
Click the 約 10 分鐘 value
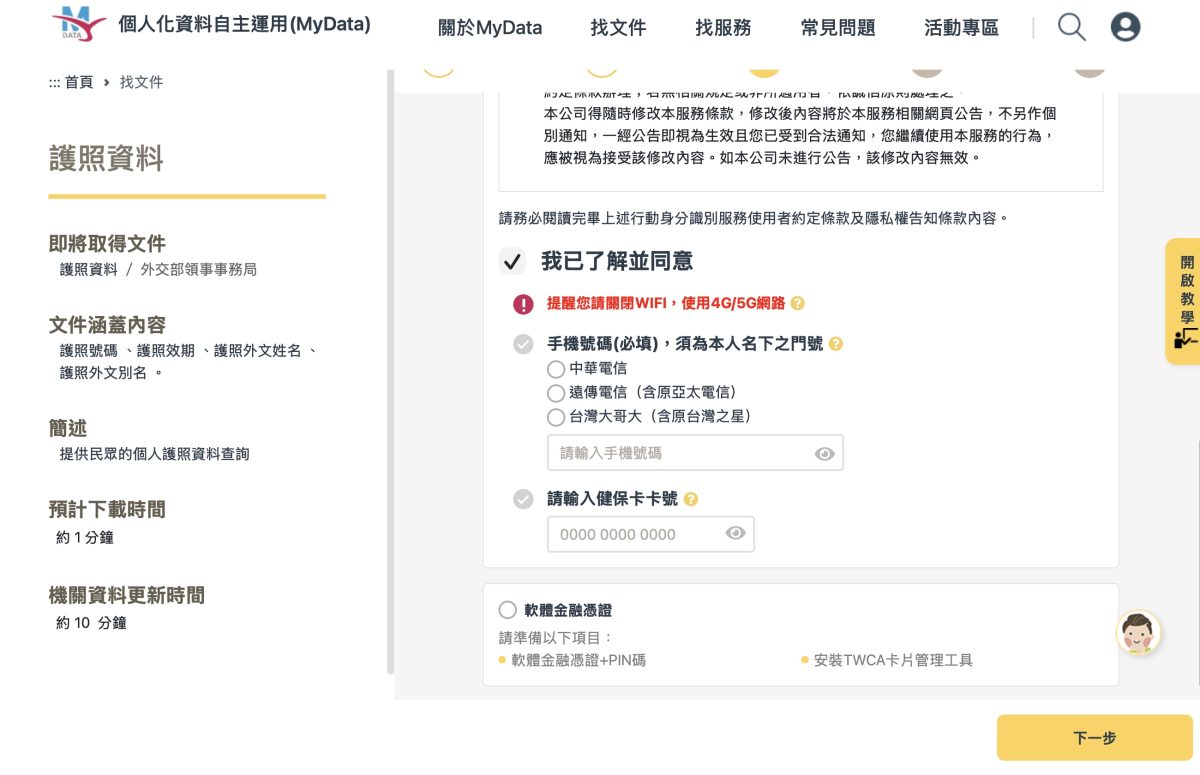pyautogui.click(x=91, y=624)
